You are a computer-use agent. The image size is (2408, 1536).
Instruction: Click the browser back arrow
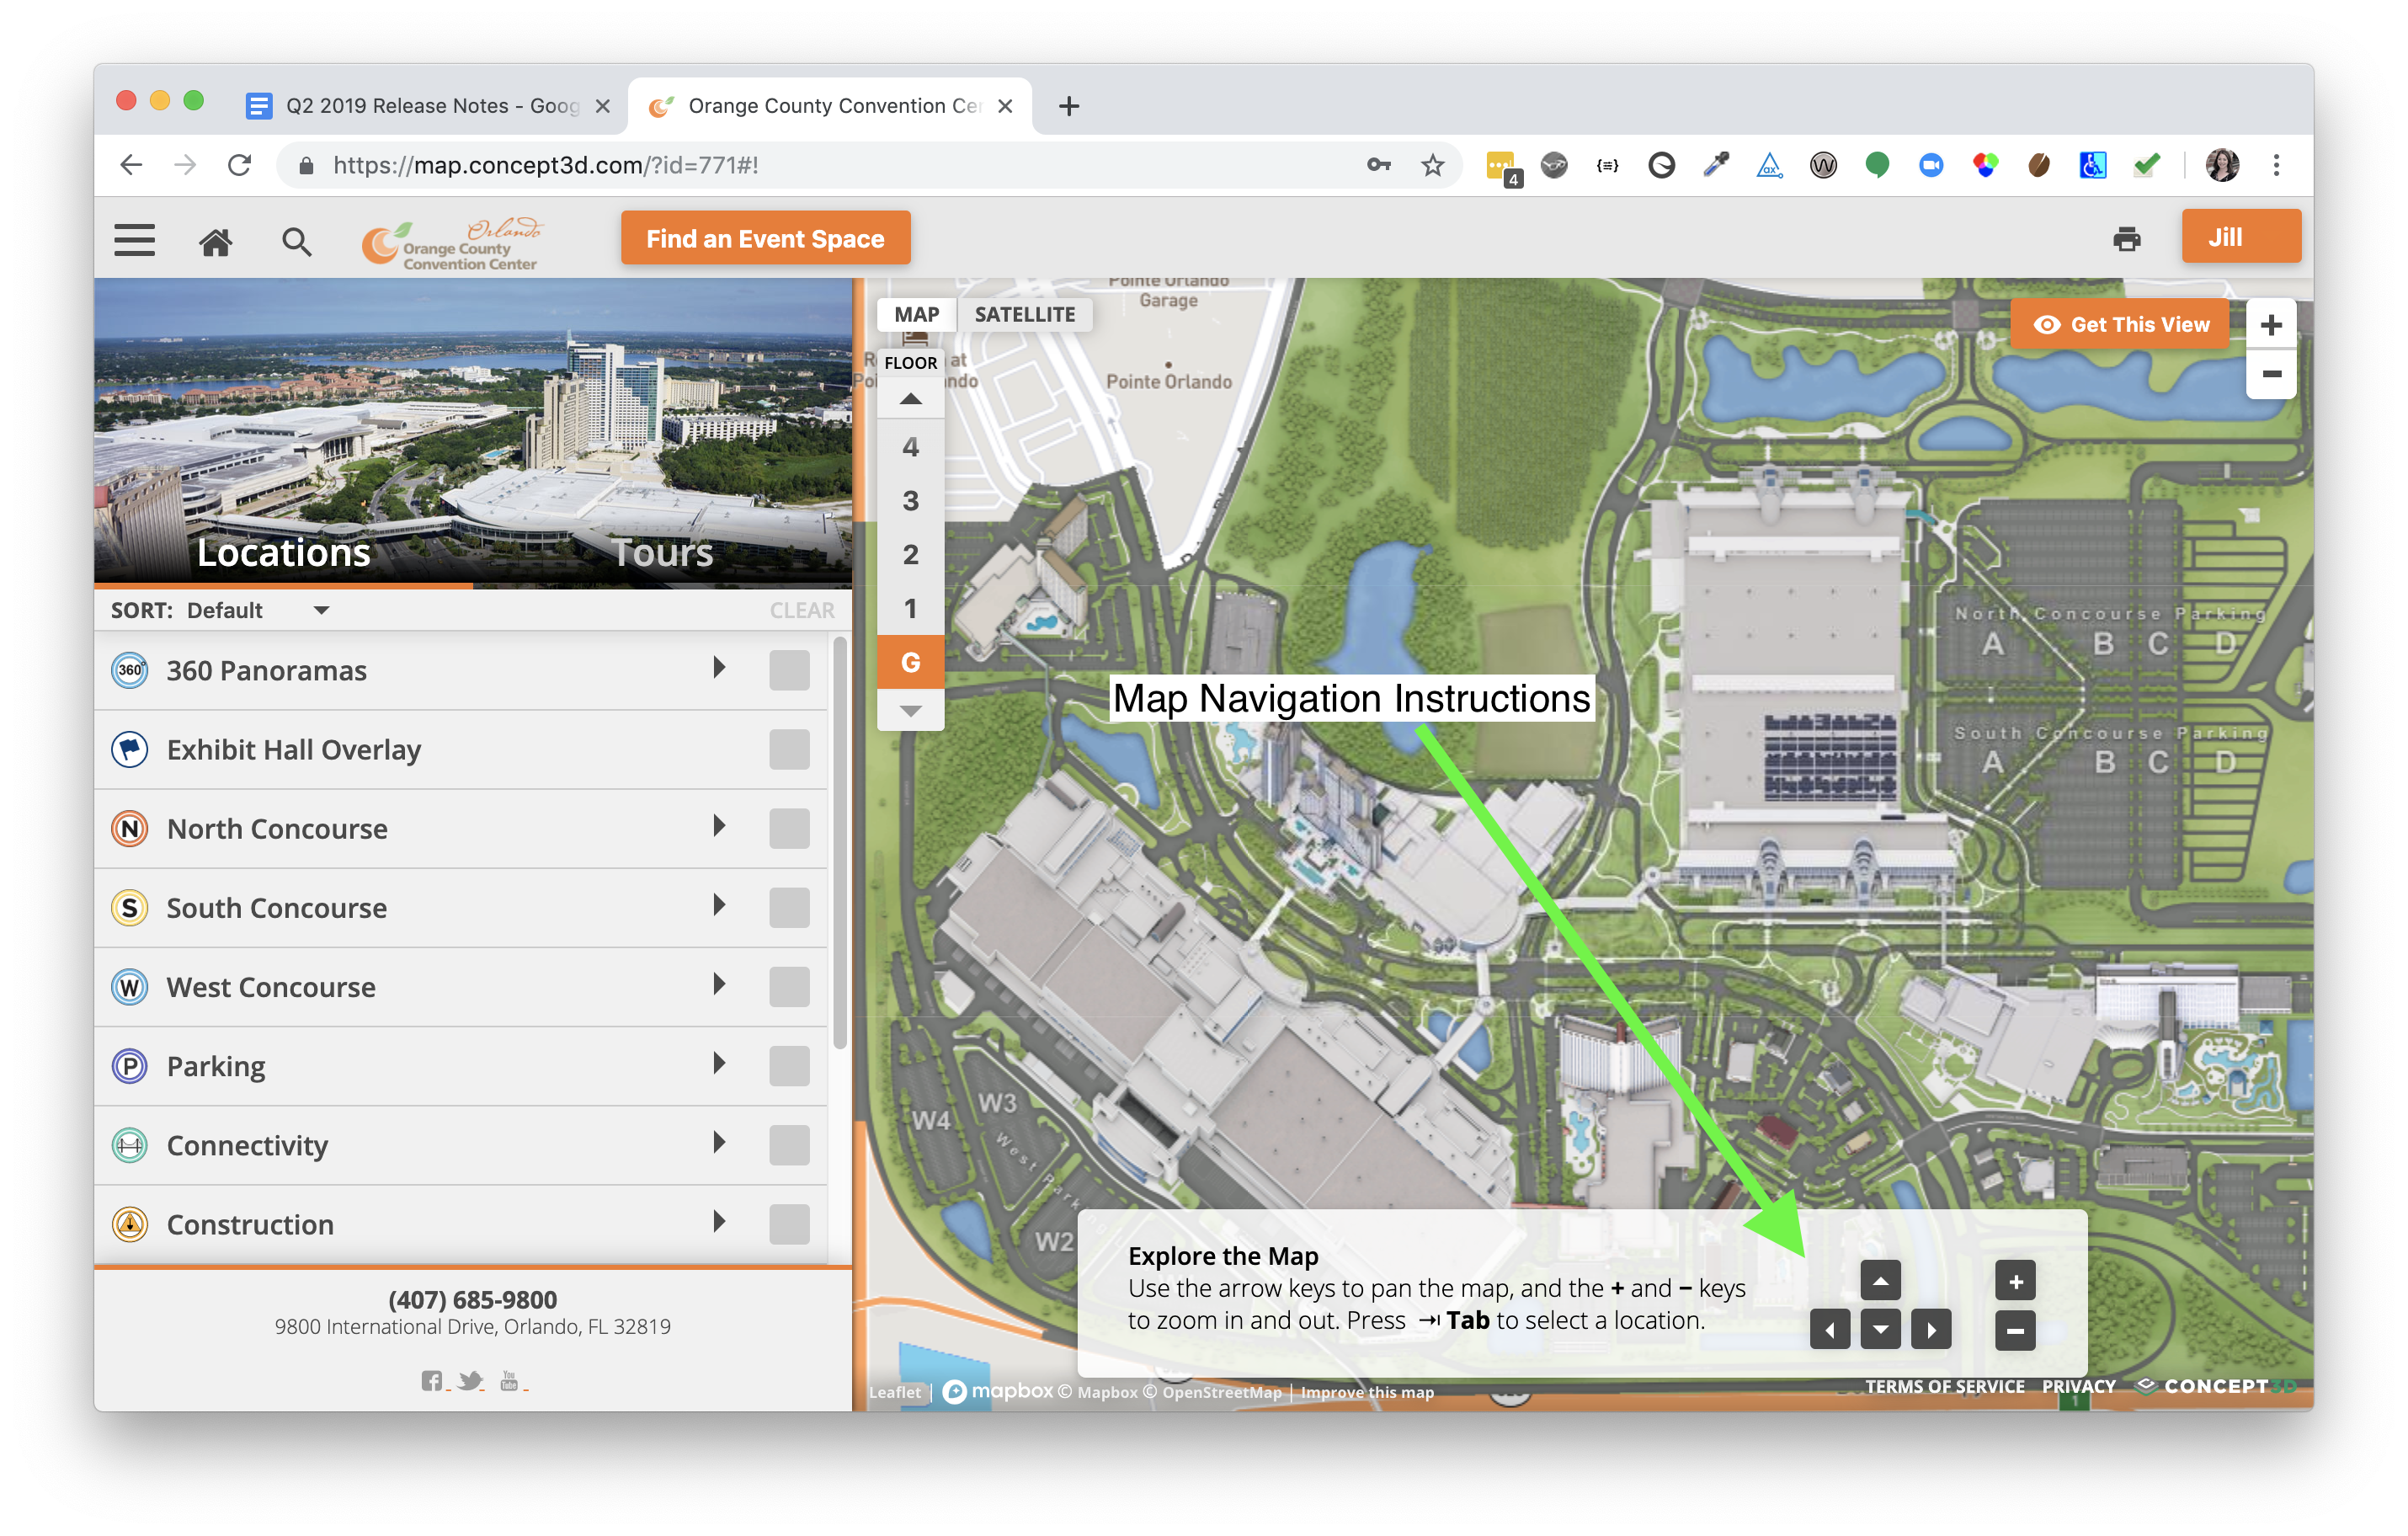[131, 165]
